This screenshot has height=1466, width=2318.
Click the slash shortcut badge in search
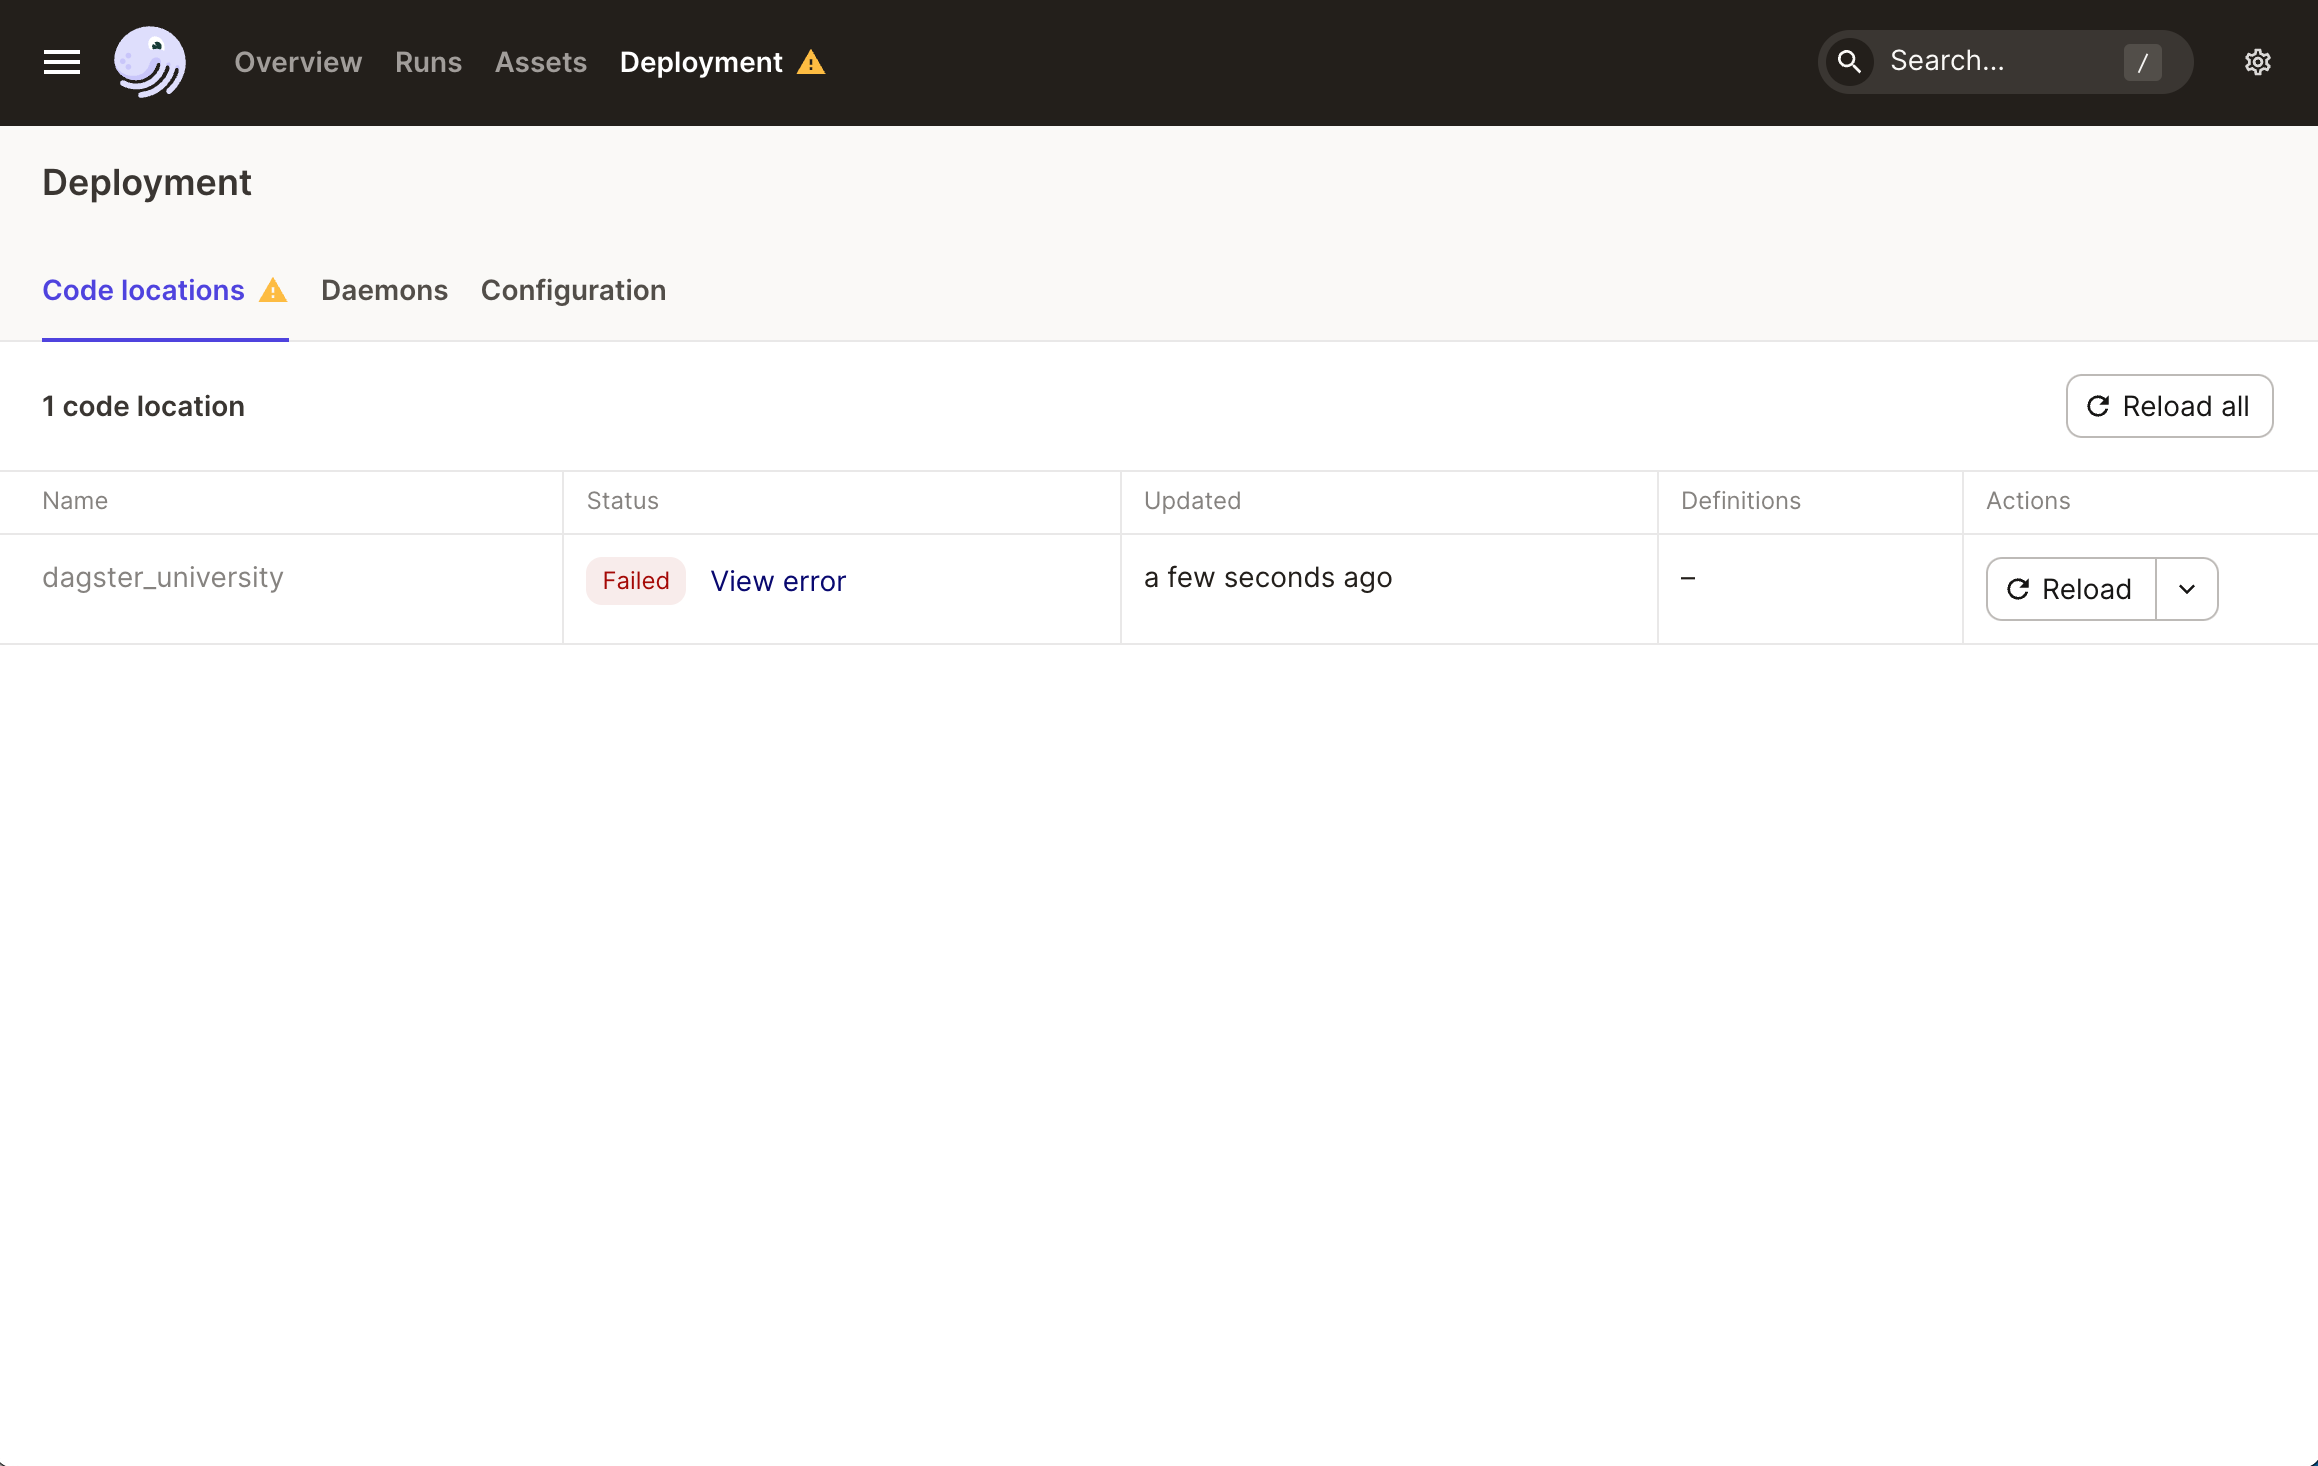[x=2143, y=62]
